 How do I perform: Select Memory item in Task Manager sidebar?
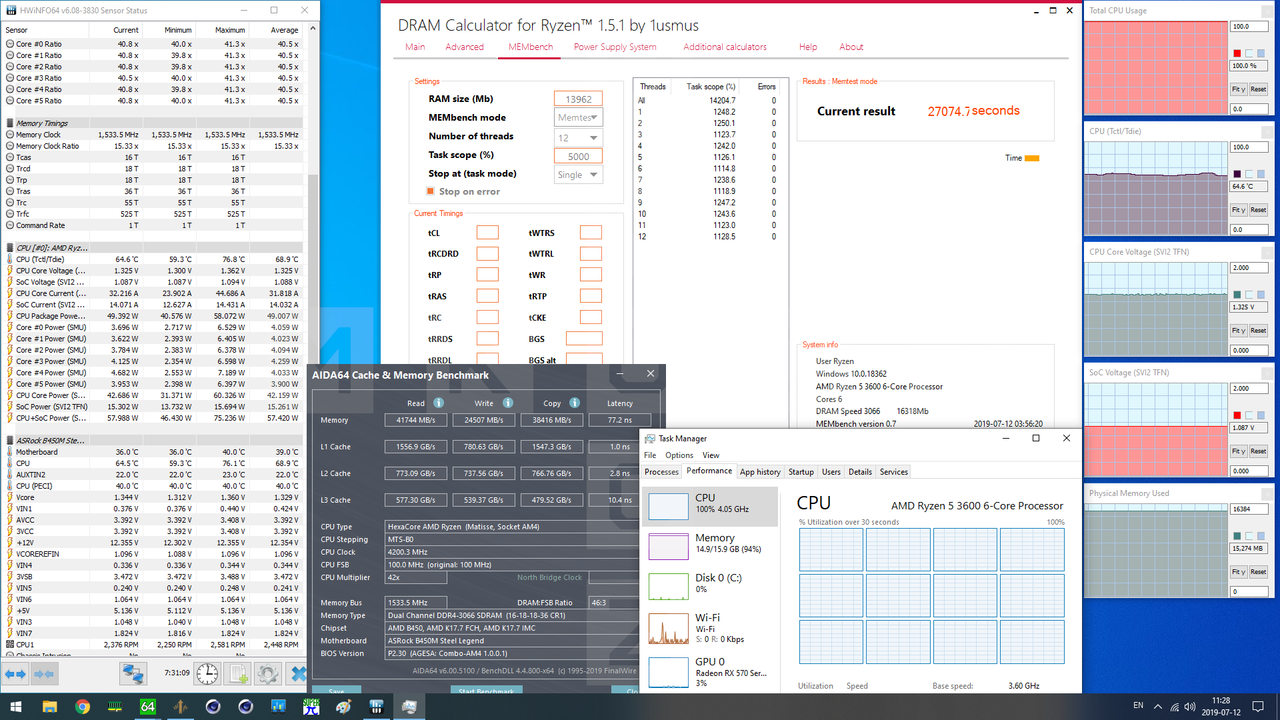[711, 545]
